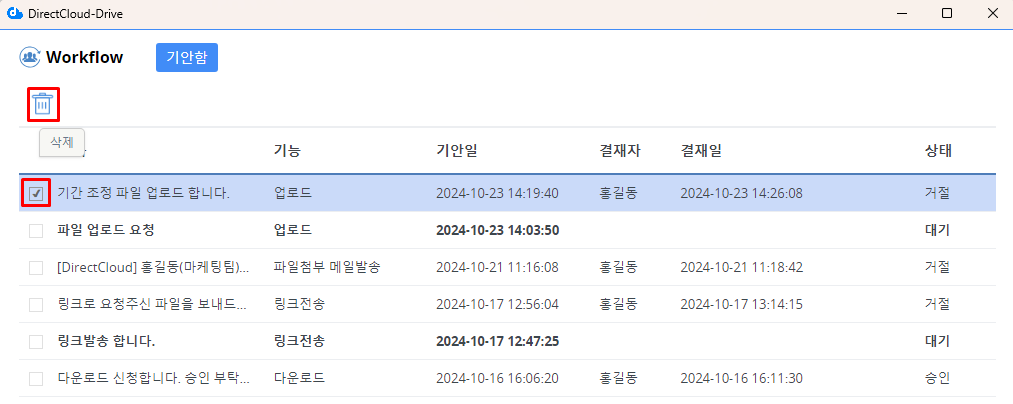Sort by the 기능 column header
The width and height of the screenshot is (1013, 404).
[x=287, y=151]
